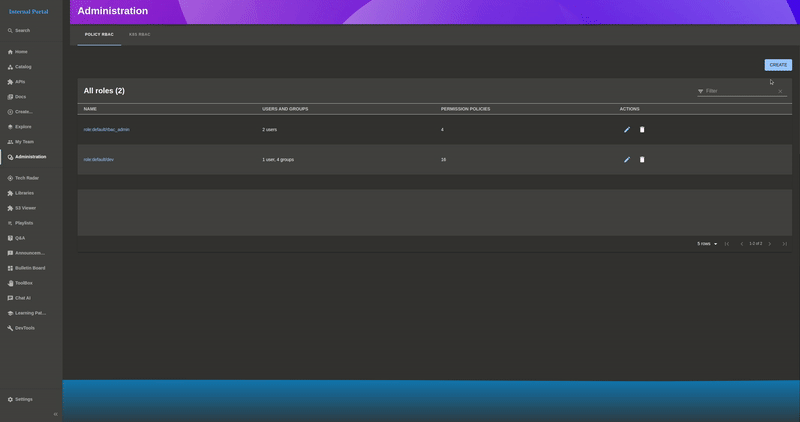Jump to the last page of roles
Screen dimensions: 800x422
coord(784,244)
